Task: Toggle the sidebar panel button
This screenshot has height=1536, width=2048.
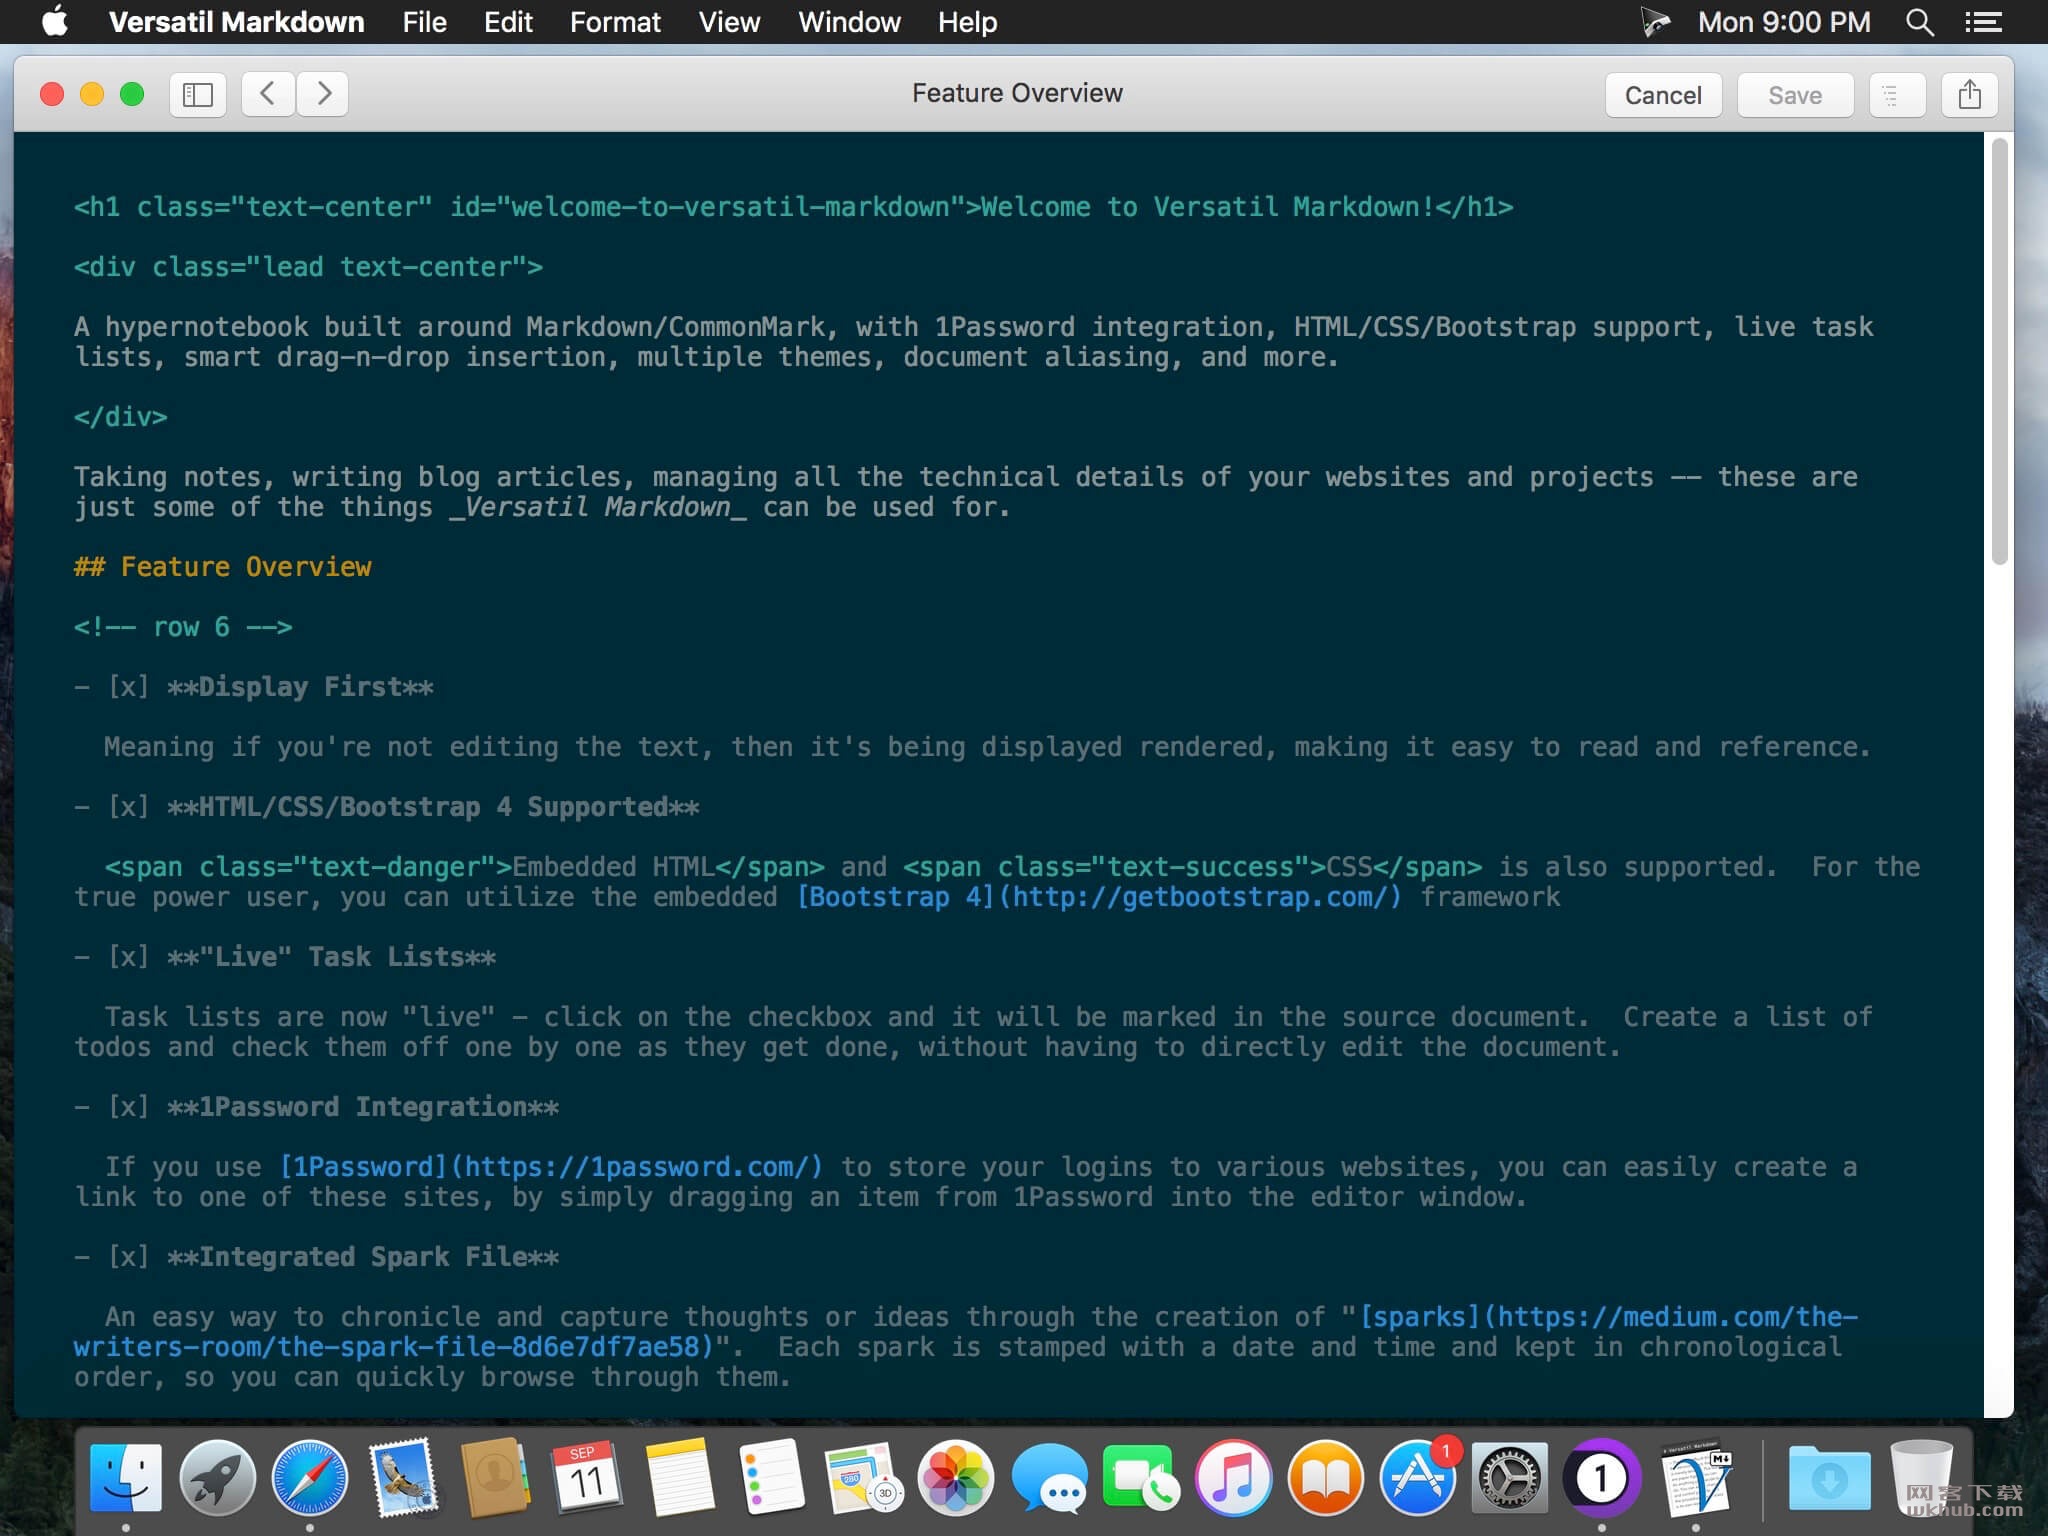Action: tap(198, 95)
